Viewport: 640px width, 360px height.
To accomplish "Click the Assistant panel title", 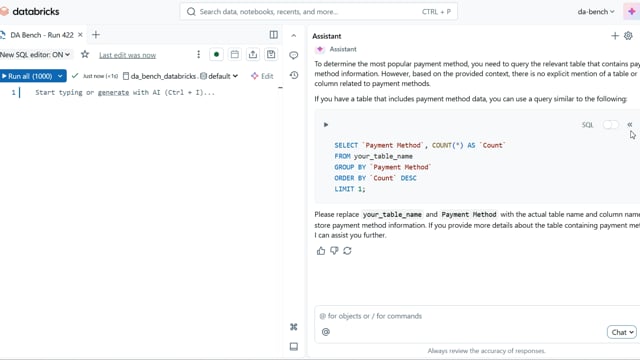I will (x=327, y=36).
